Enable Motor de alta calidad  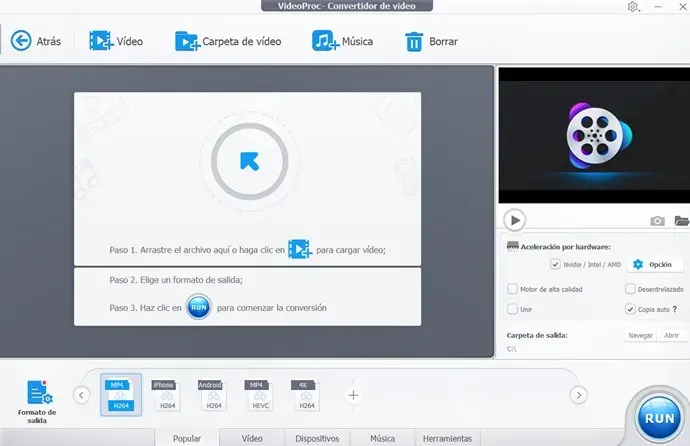(512, 289)
